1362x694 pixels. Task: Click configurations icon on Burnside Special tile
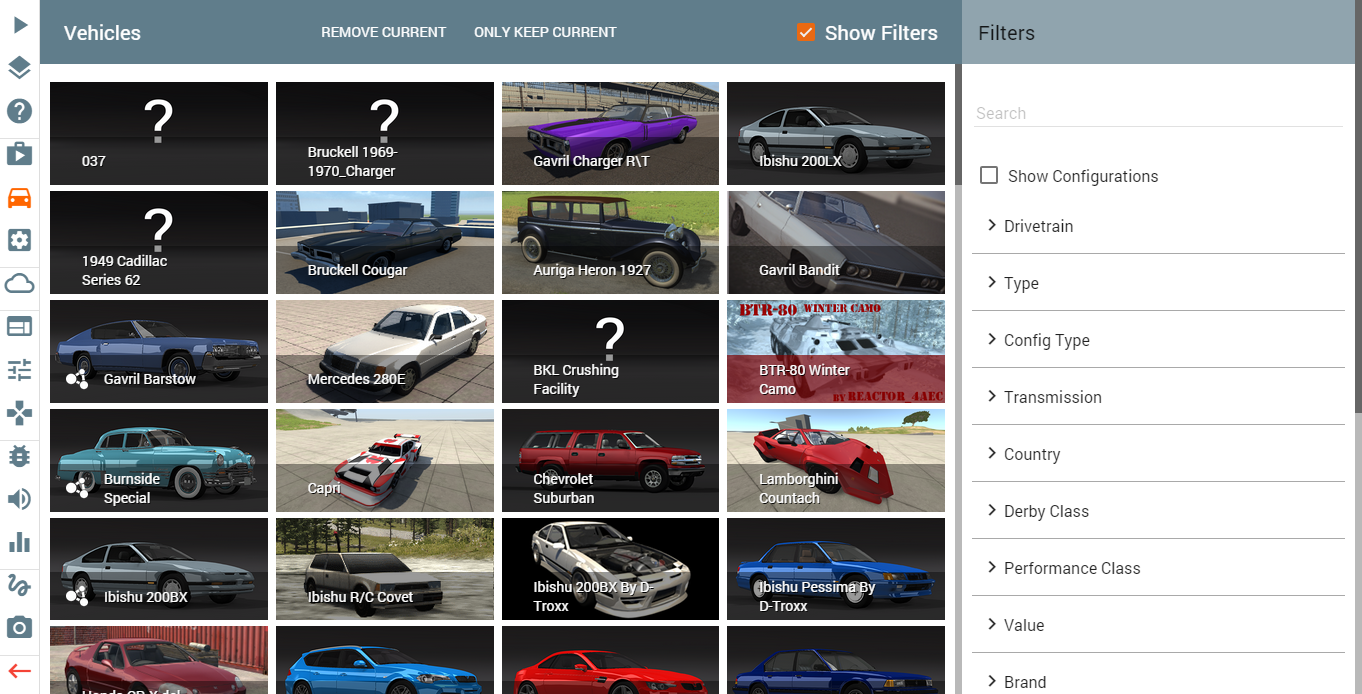pyautogui.click(x=78, y=488)
